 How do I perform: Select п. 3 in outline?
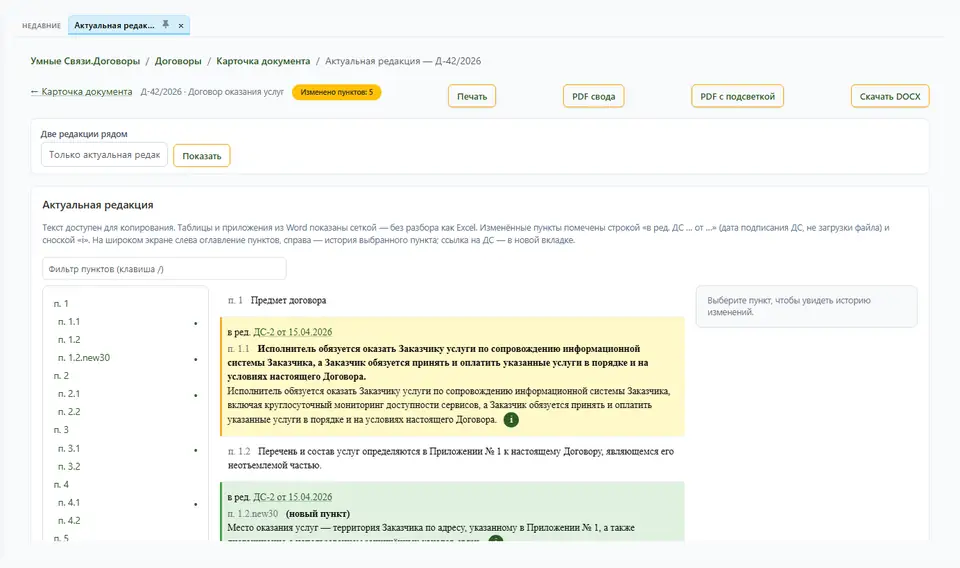click(x=61, y=430)
